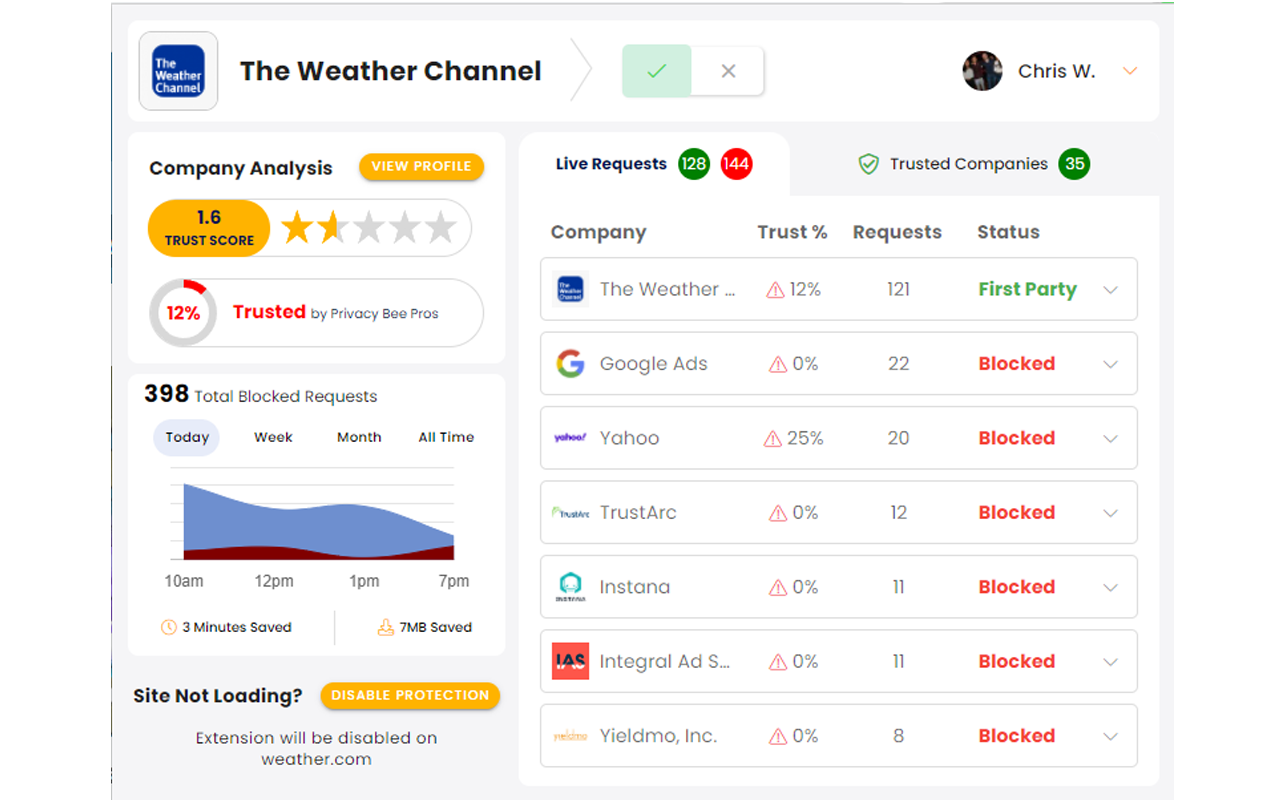Click the View Profile button
This screenshot has width=1280, height=800.
tap(421, 167)
